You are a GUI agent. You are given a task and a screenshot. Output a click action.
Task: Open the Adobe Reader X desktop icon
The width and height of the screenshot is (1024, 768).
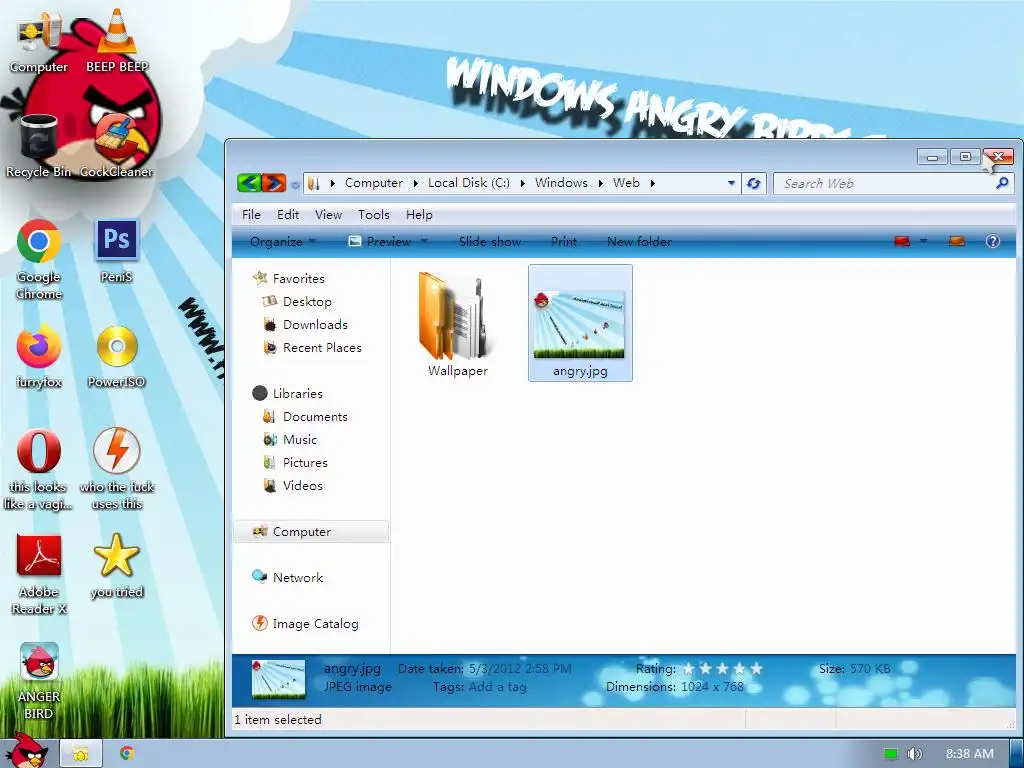coord(39,575)
